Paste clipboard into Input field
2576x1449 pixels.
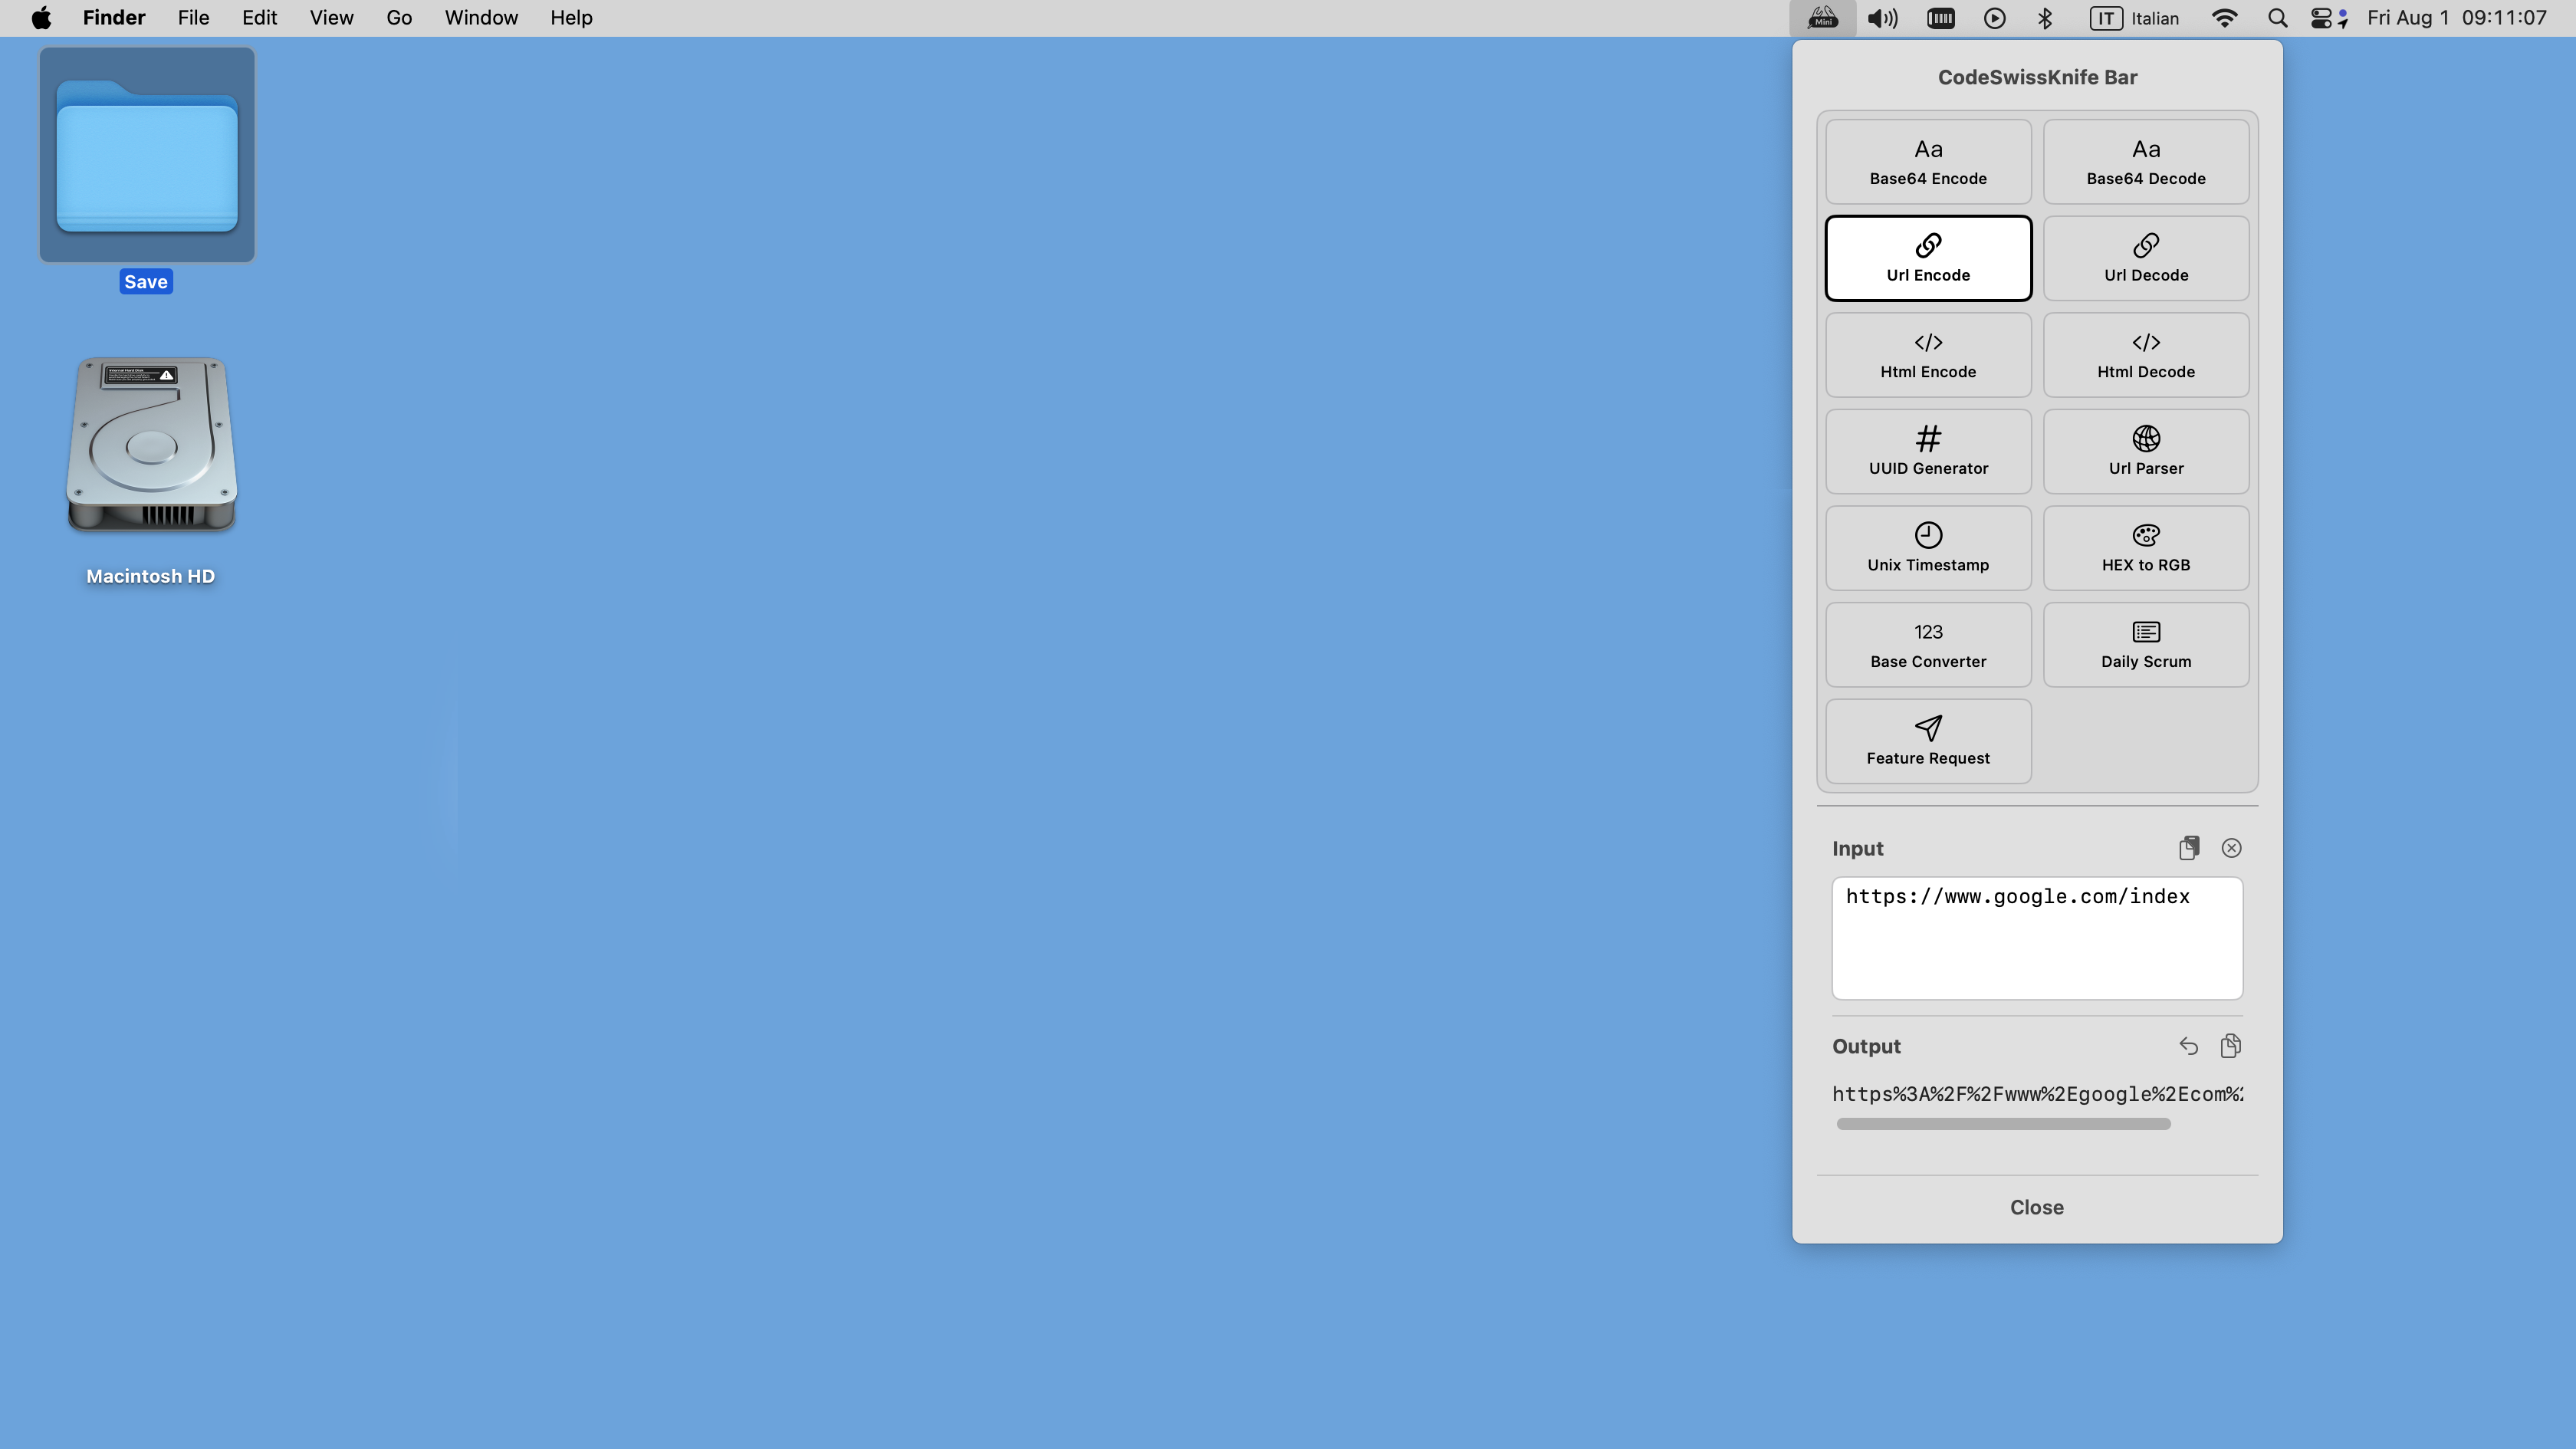2189,848
